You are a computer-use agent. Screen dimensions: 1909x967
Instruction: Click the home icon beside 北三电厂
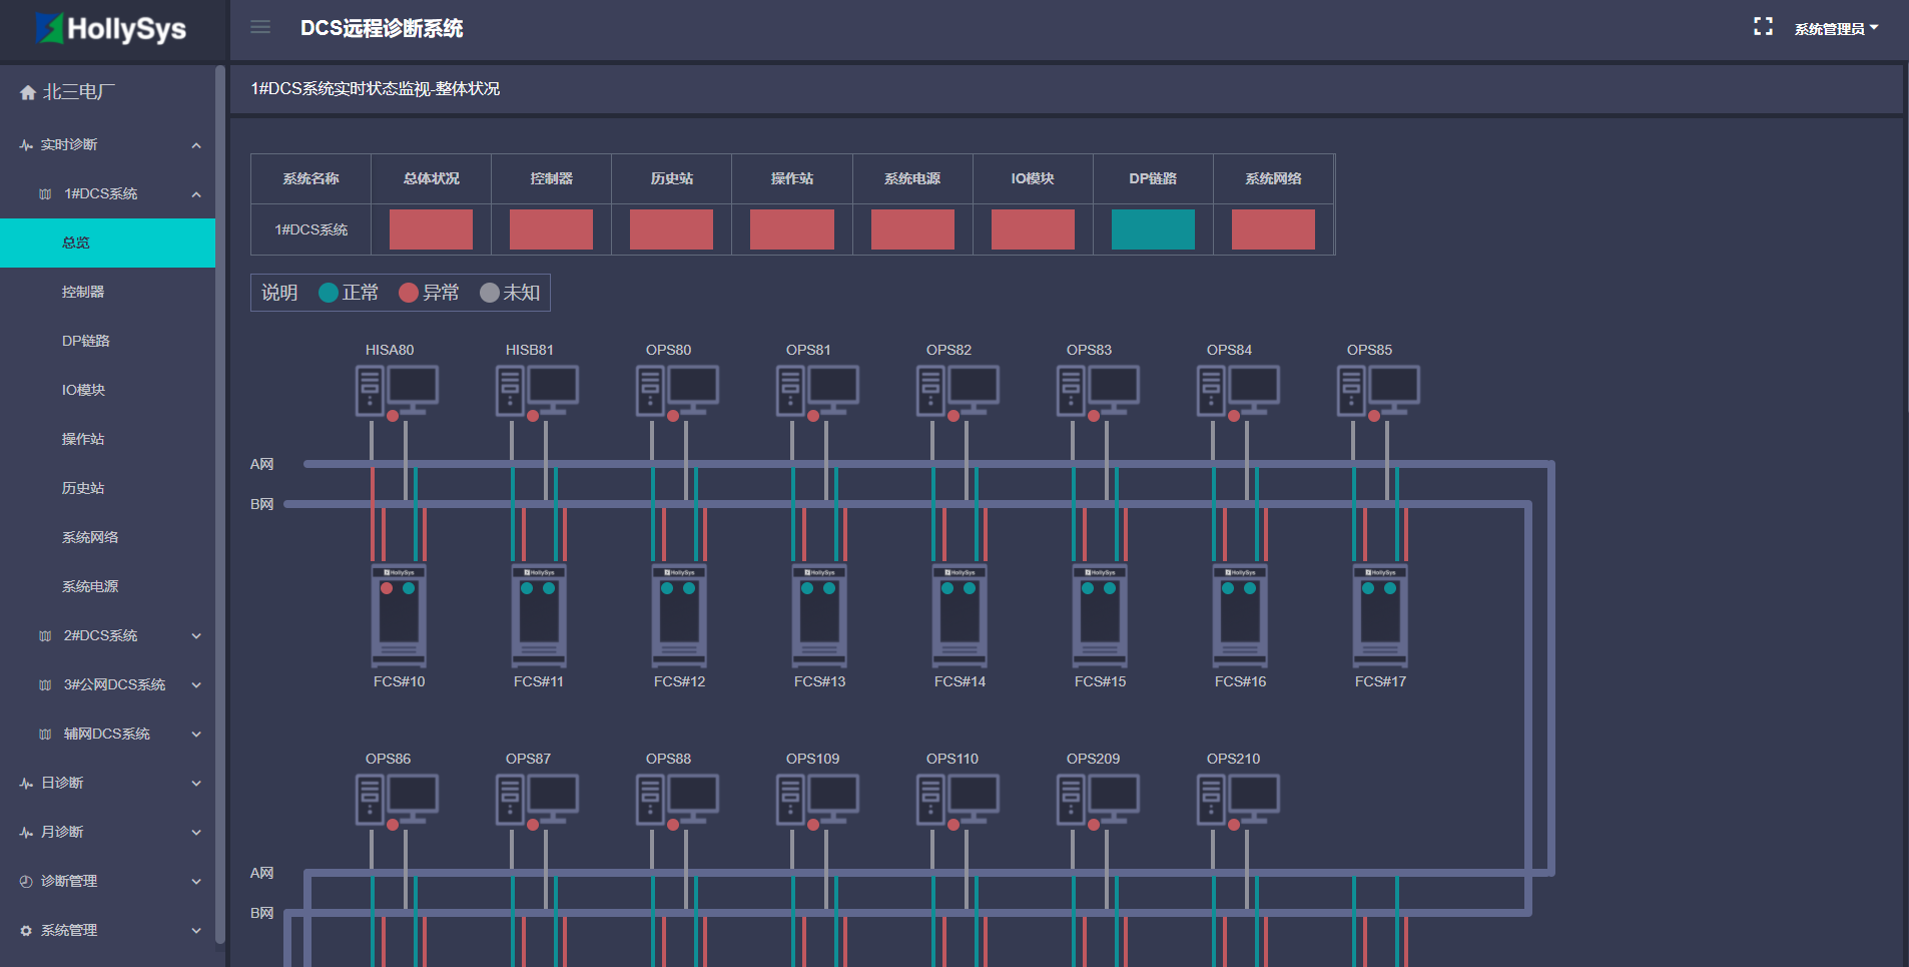pos(28,93)
